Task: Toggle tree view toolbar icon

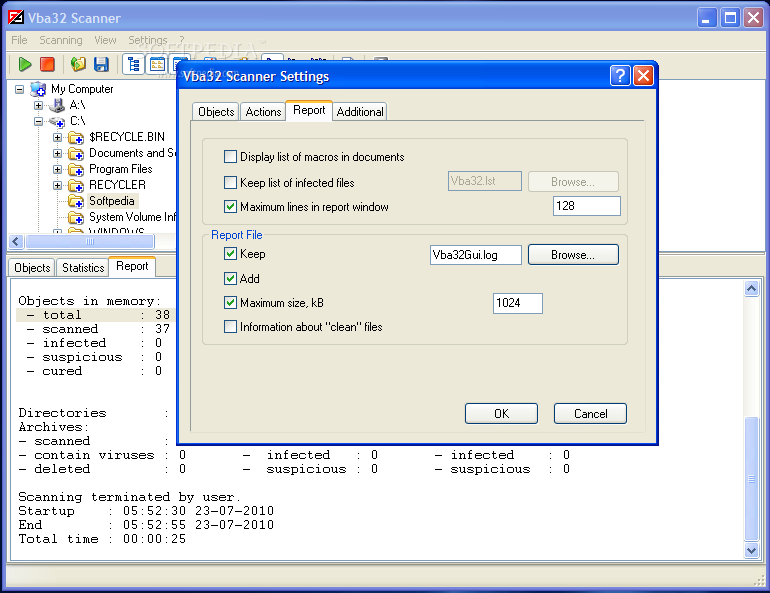Action: pos(133,64)
